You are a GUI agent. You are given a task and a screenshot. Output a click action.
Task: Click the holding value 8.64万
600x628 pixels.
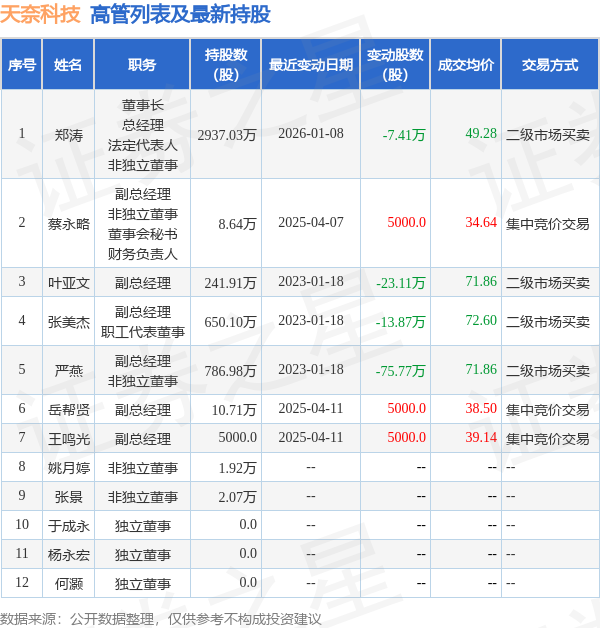[x=237, y=224]
